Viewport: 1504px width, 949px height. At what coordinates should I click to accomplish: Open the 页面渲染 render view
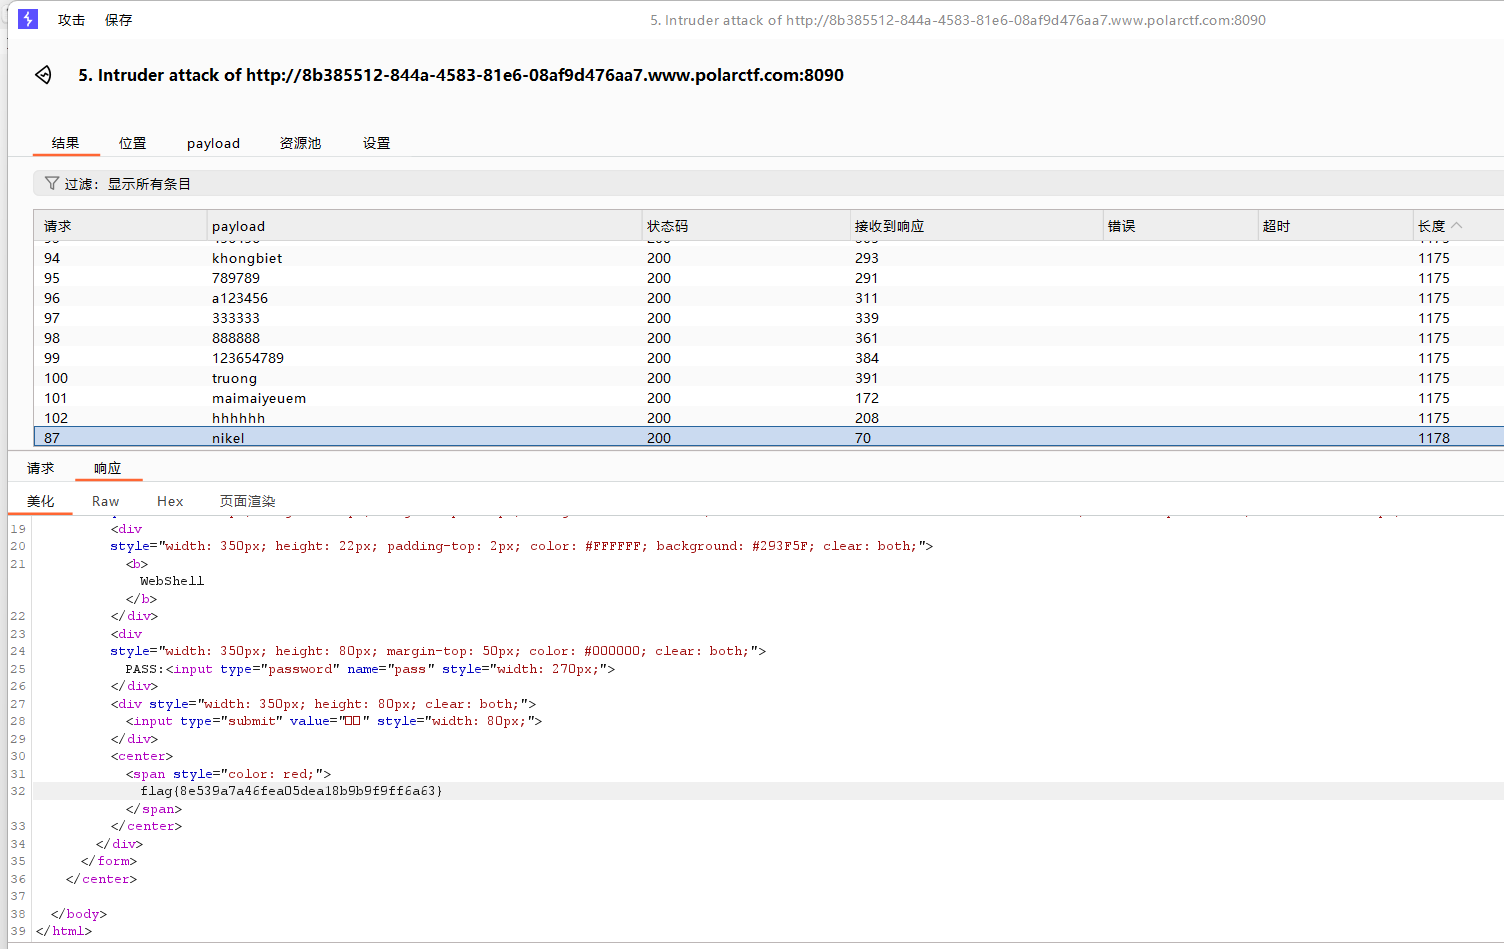tap(247, 501)
